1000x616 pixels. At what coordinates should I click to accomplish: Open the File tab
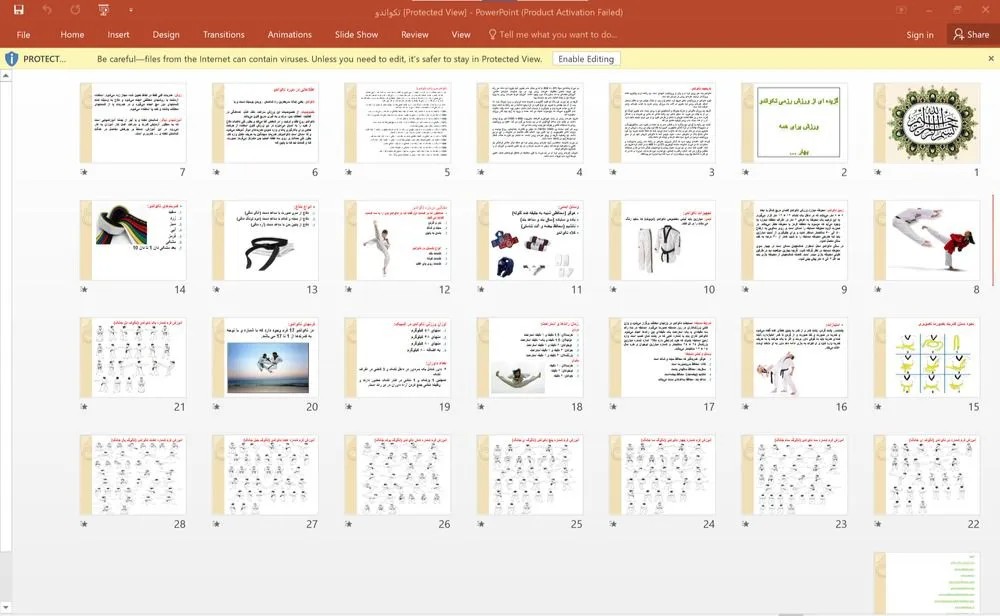click(x=24, y=34)
